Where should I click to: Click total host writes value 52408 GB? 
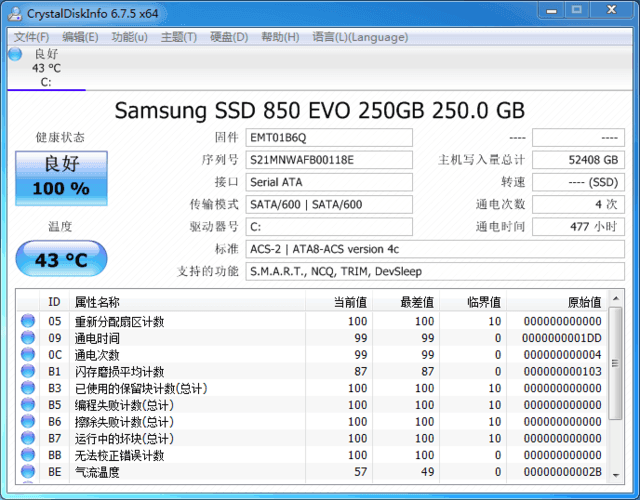578,160
